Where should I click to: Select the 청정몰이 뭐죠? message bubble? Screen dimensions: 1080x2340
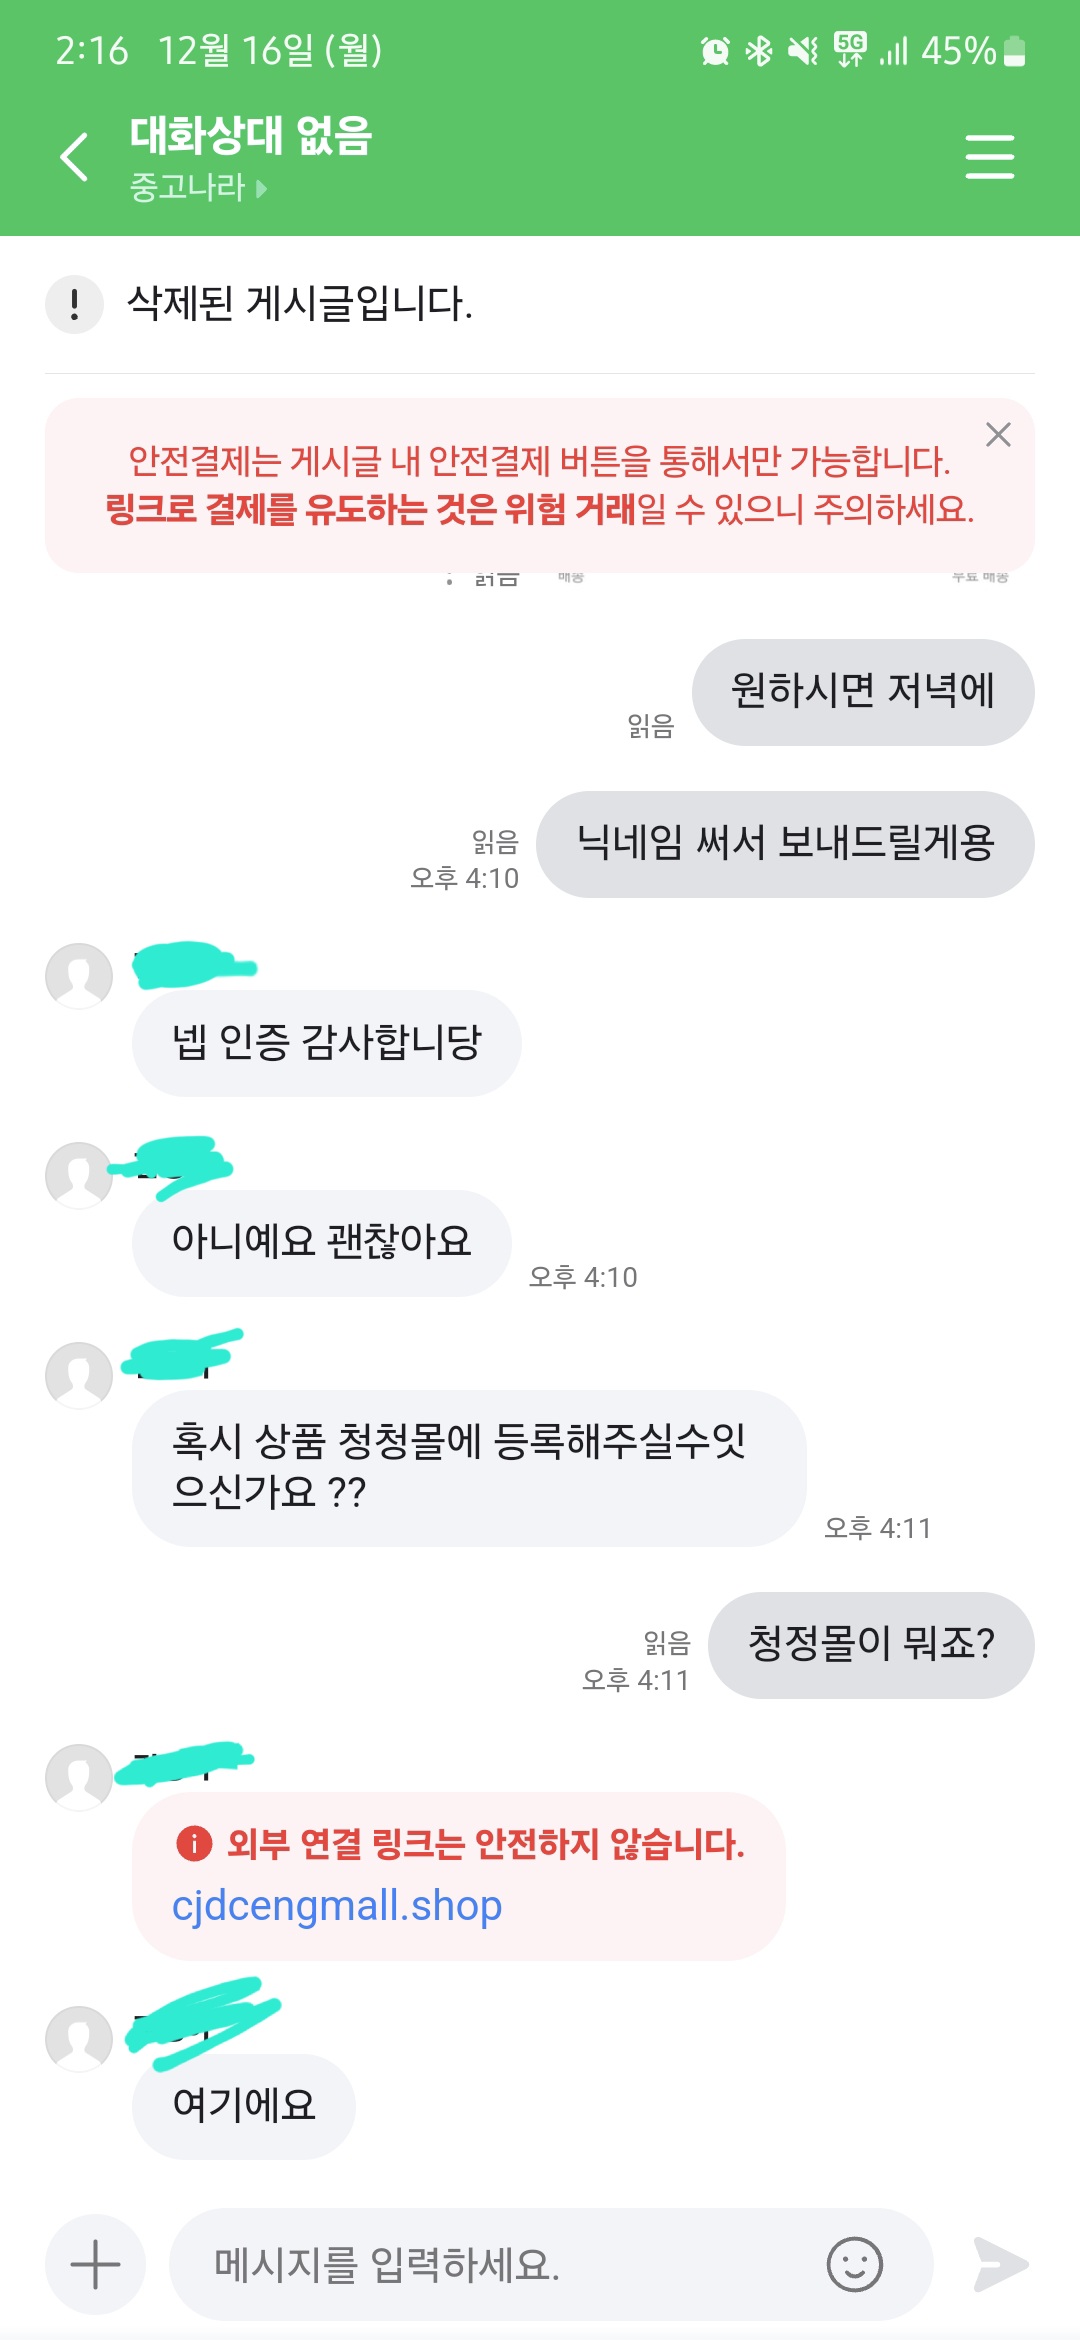pos(871,1645)
